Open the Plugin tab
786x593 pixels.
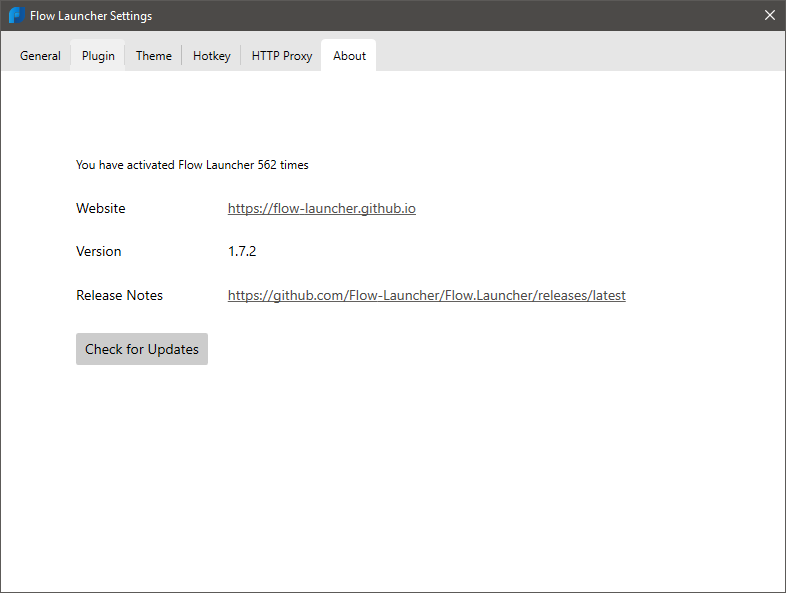click(x=98, y=56)
